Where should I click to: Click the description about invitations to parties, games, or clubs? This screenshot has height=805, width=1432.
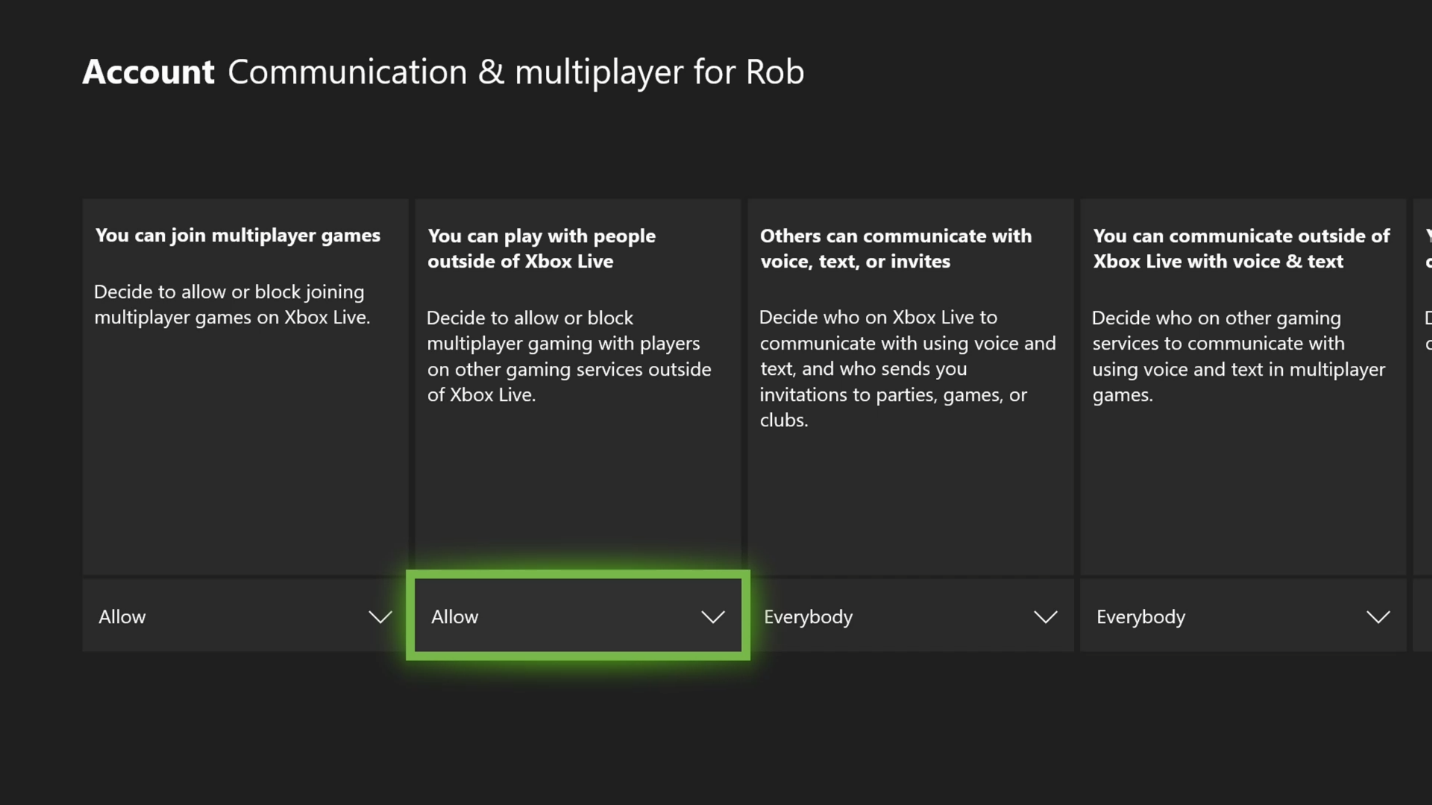pos(906,368)
